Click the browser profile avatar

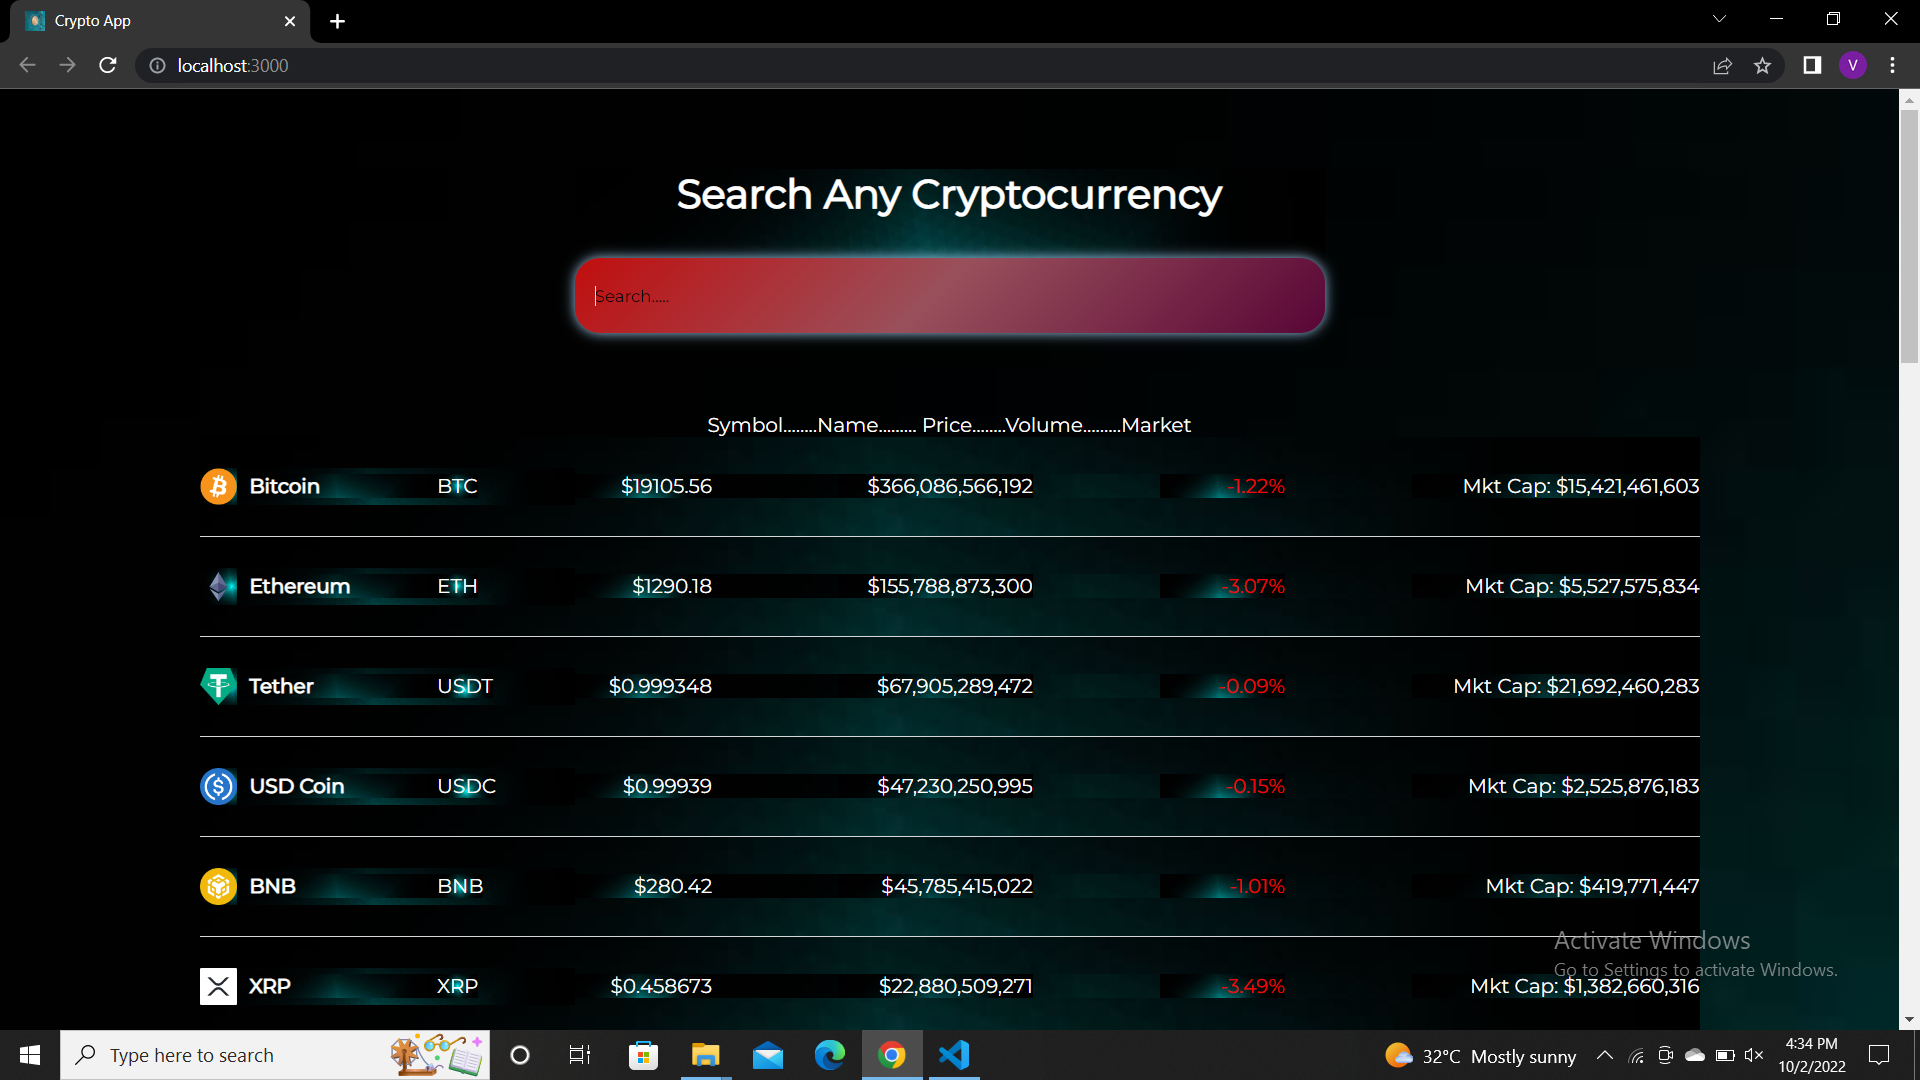pyautogui.click(x=1854, y=65)
